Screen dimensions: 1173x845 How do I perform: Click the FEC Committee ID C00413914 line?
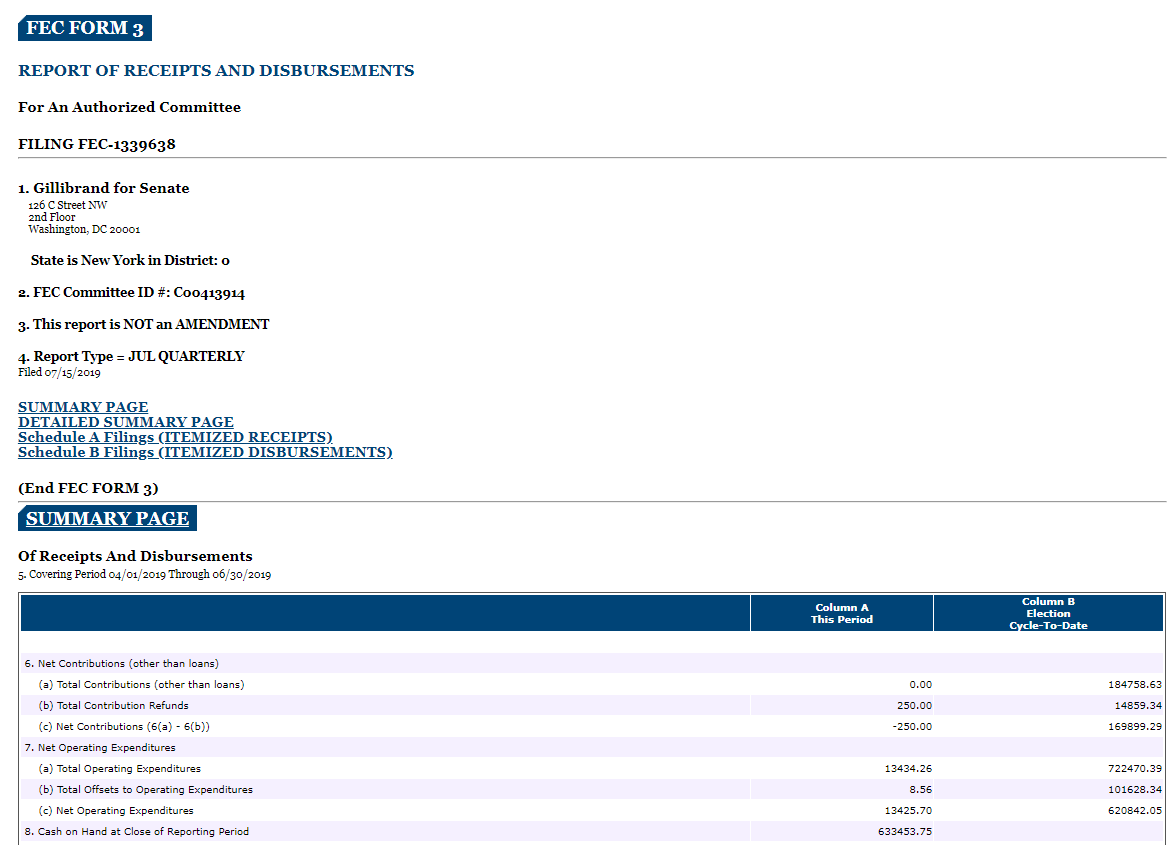pyautogui.click(x=132, y=292)
